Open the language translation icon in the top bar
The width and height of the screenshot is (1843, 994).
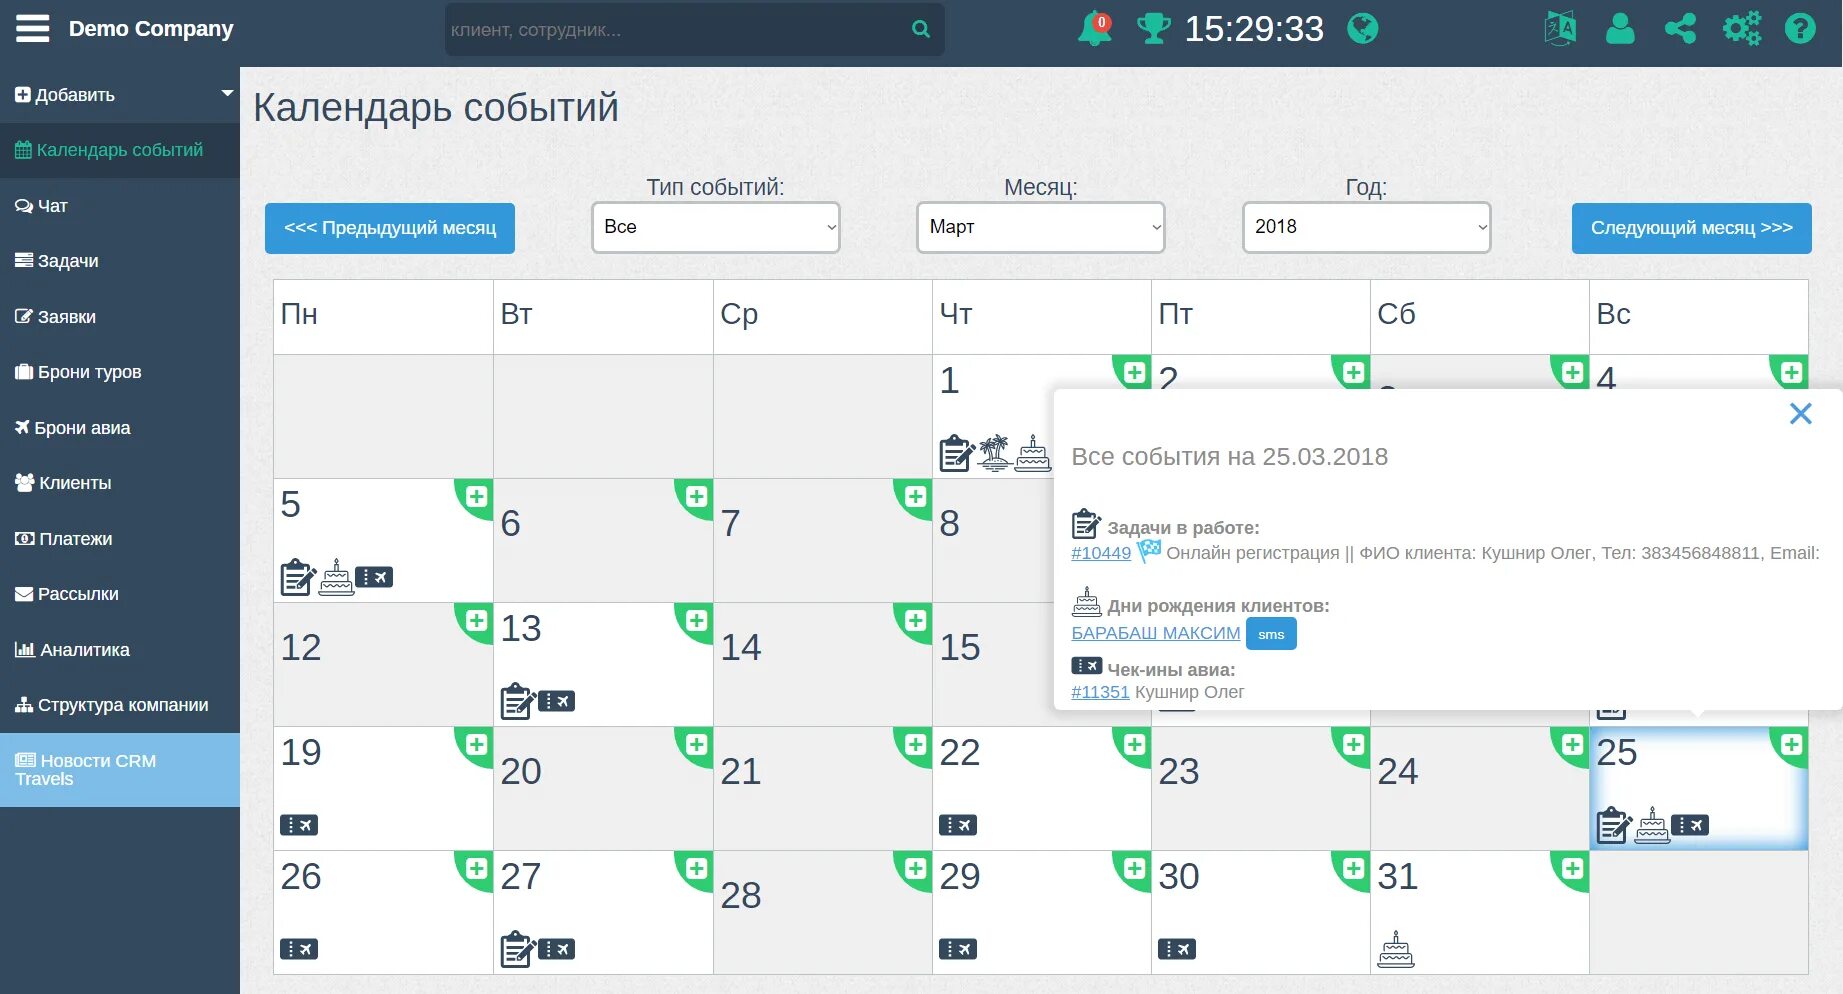coord(1560,29)
